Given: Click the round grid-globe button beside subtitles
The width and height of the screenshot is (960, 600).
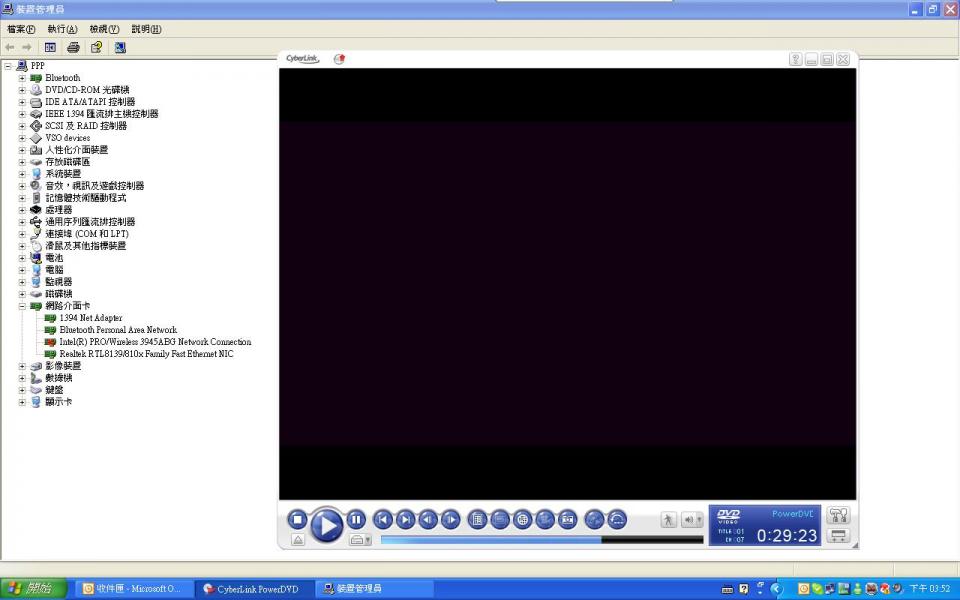Looking at the screenshot, I should (522, 520).
